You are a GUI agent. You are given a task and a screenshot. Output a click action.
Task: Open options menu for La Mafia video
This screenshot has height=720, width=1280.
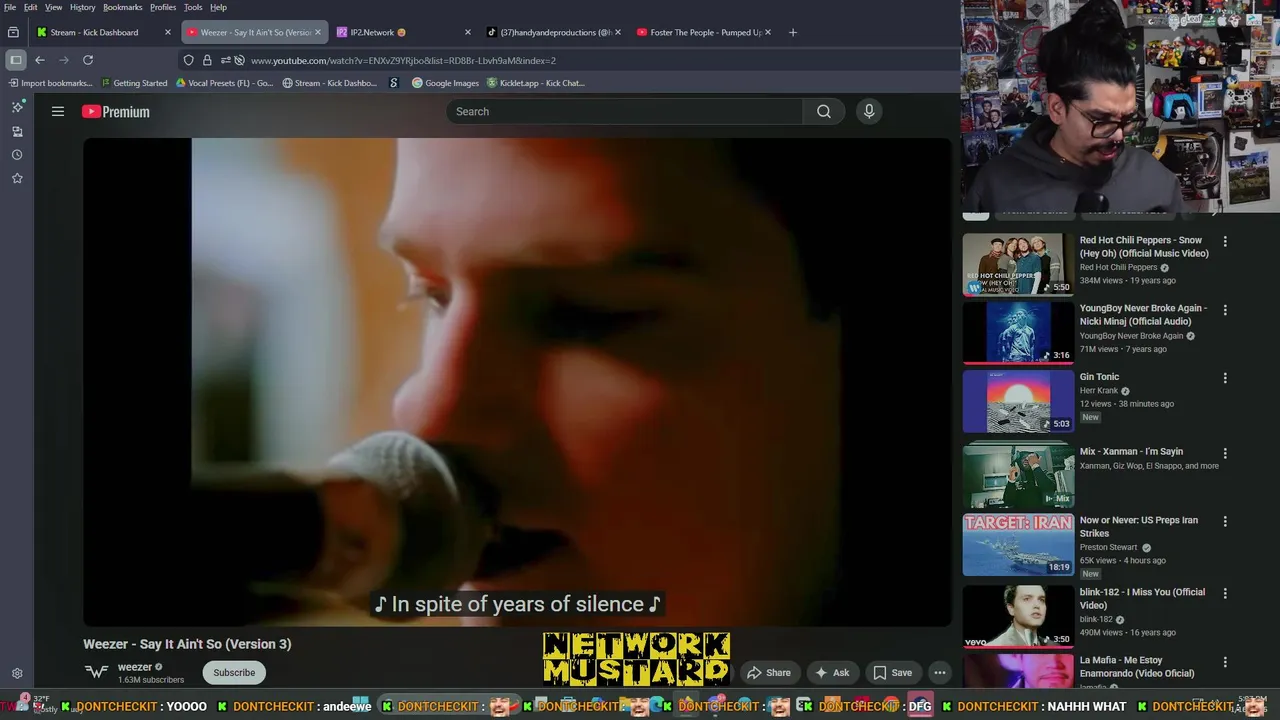click(x=1225, y=661)
